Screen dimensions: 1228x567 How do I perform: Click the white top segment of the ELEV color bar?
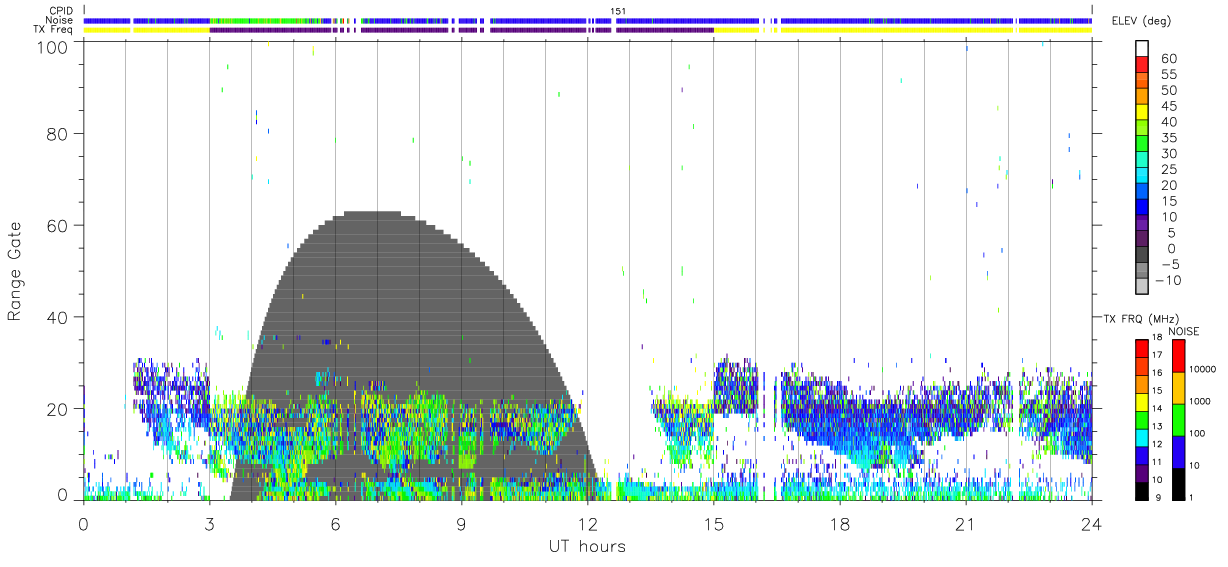[x=1142, y=49]
